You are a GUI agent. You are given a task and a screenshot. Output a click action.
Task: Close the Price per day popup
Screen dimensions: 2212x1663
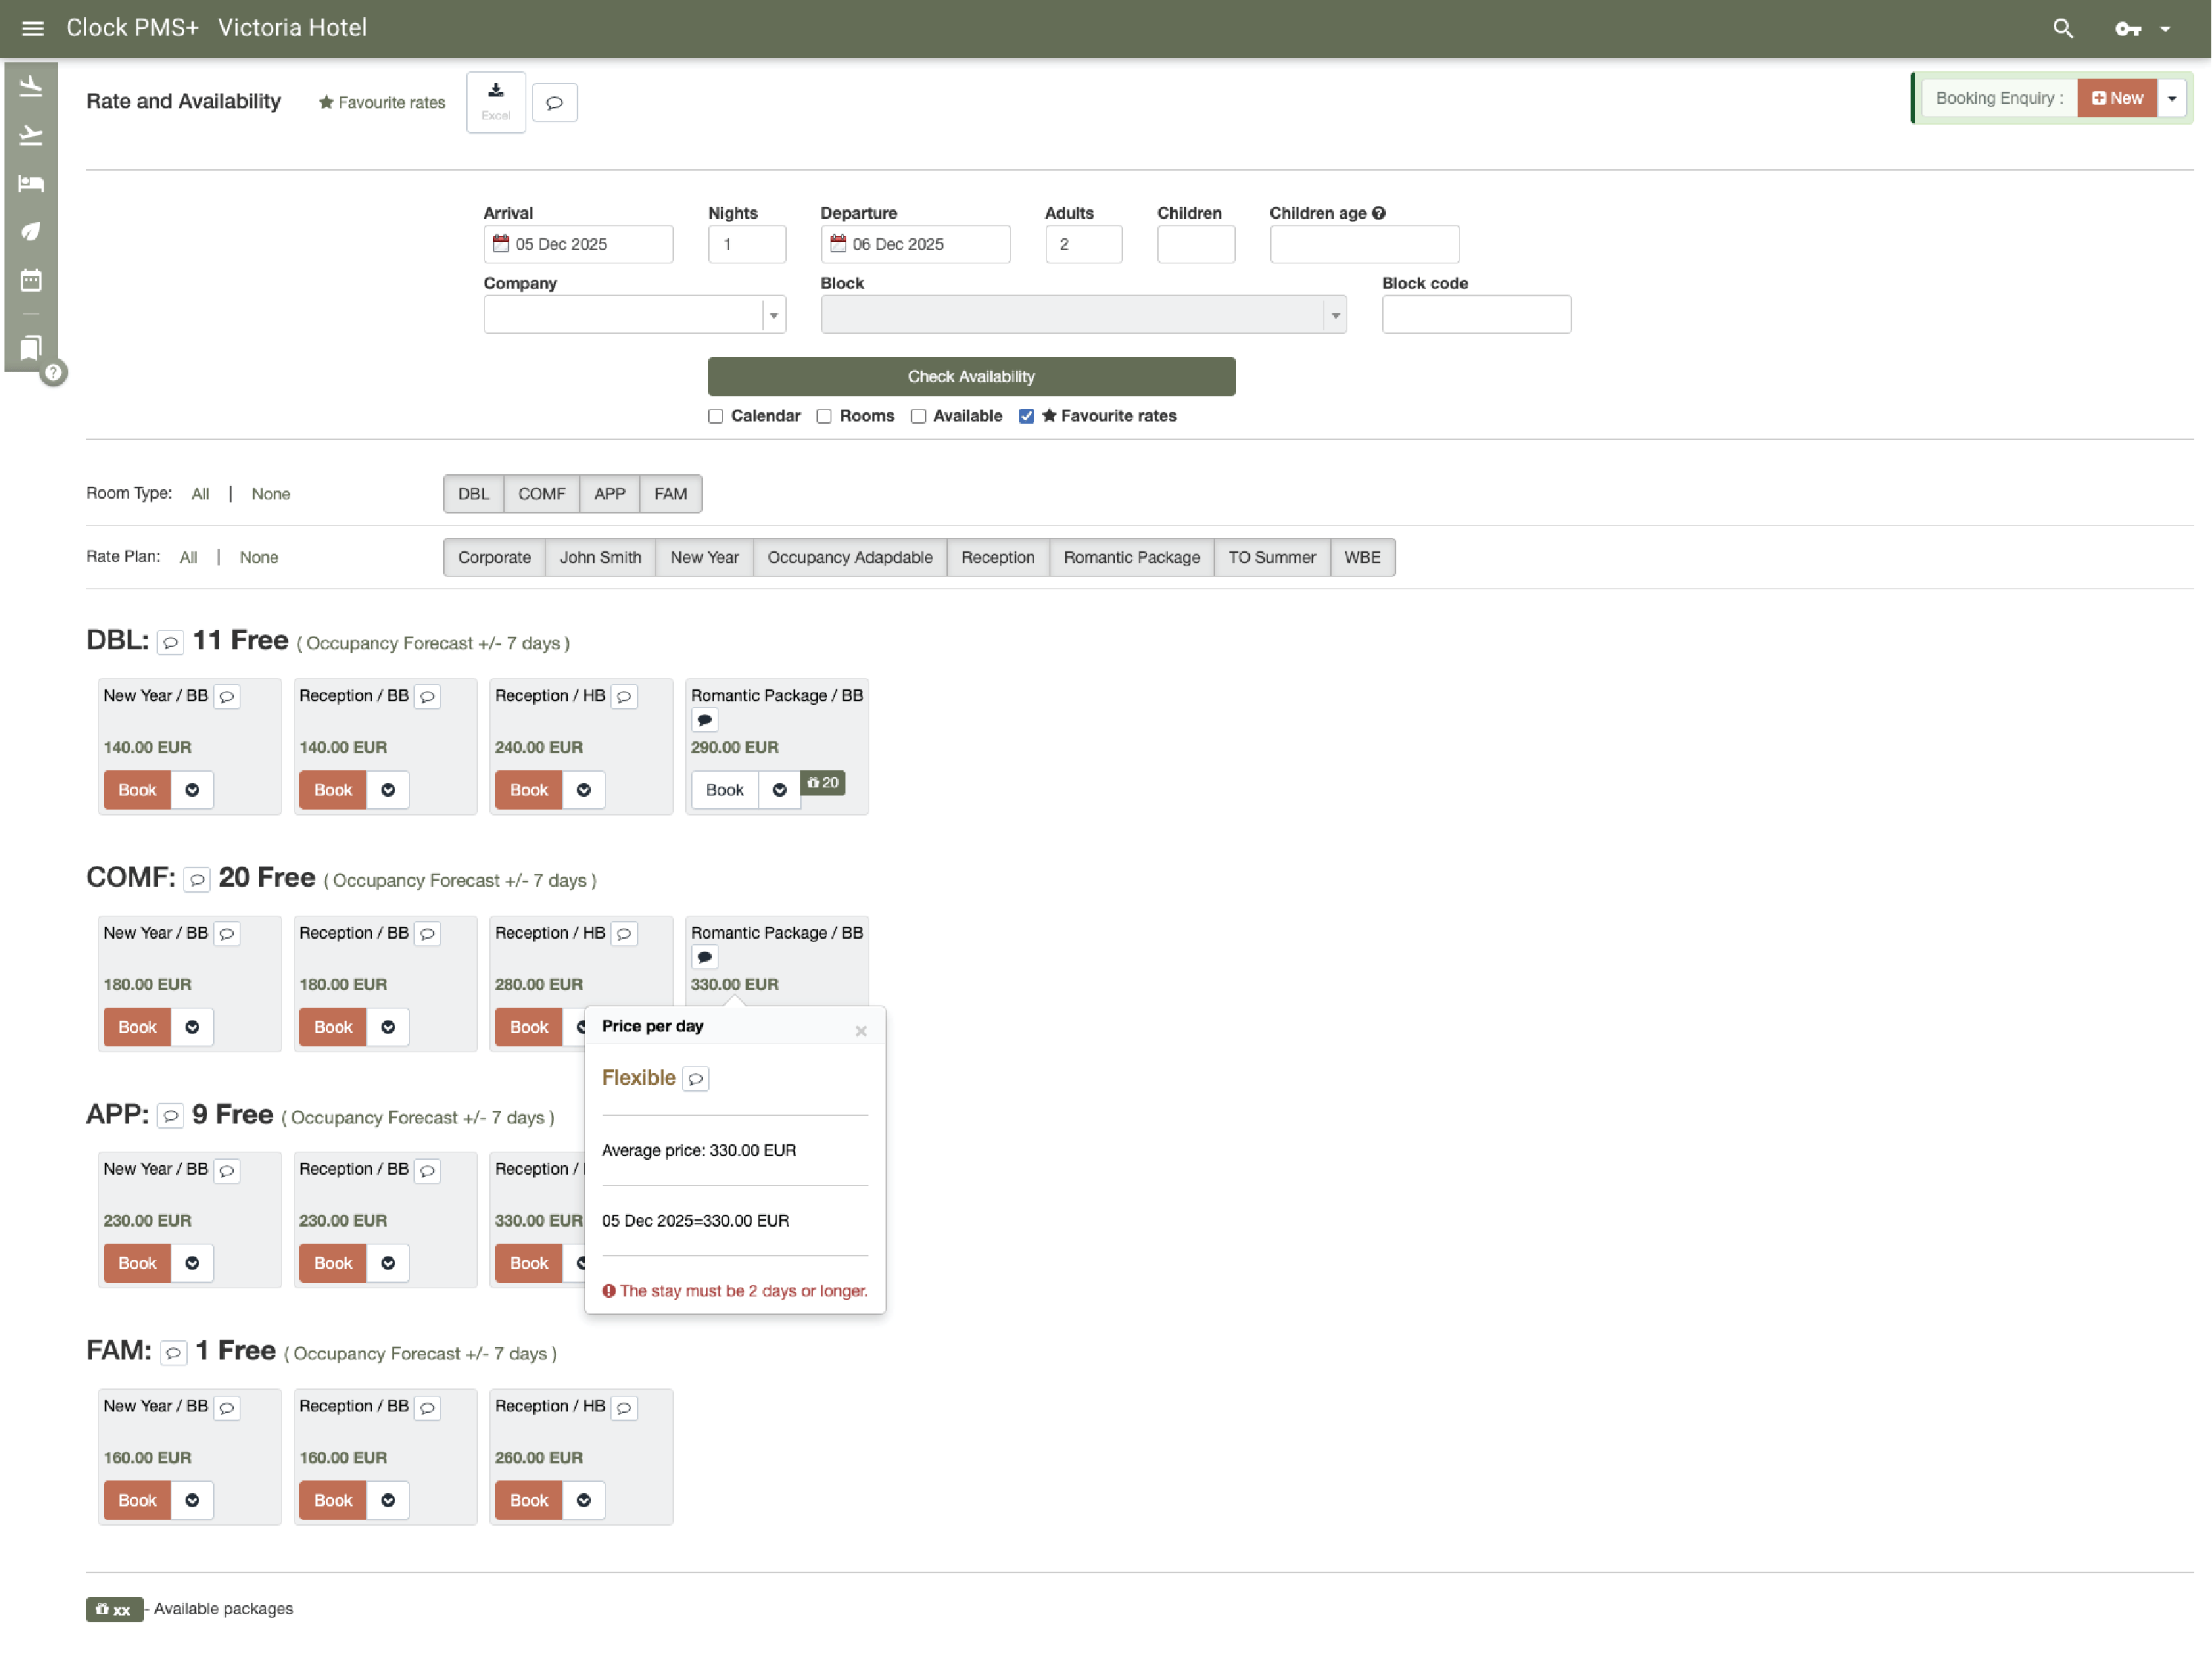[x=861, y=1031]
